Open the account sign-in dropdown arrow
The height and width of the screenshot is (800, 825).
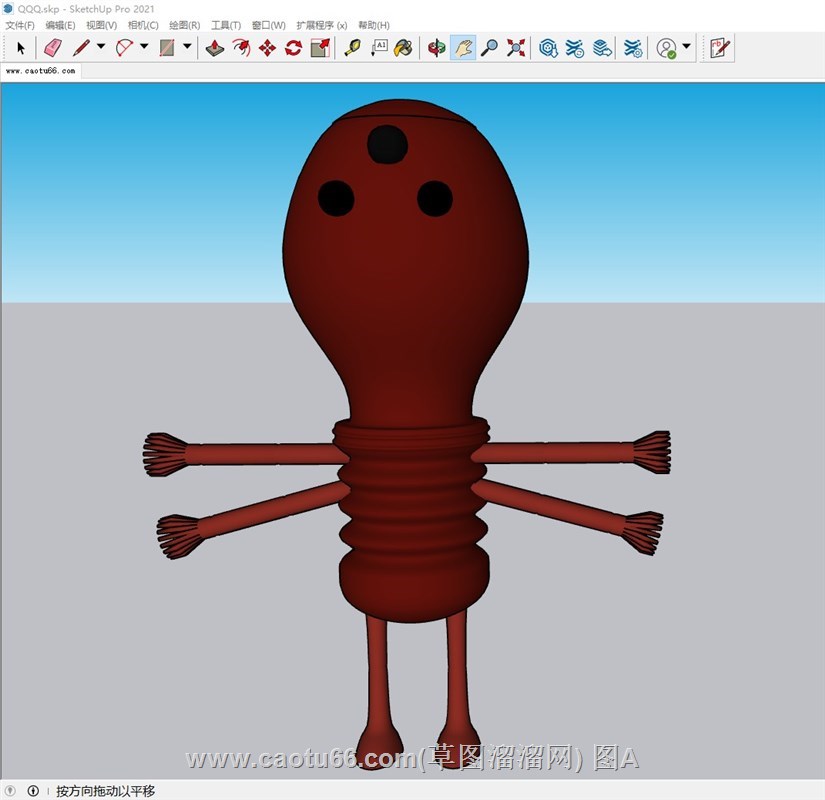pos(686,47)
